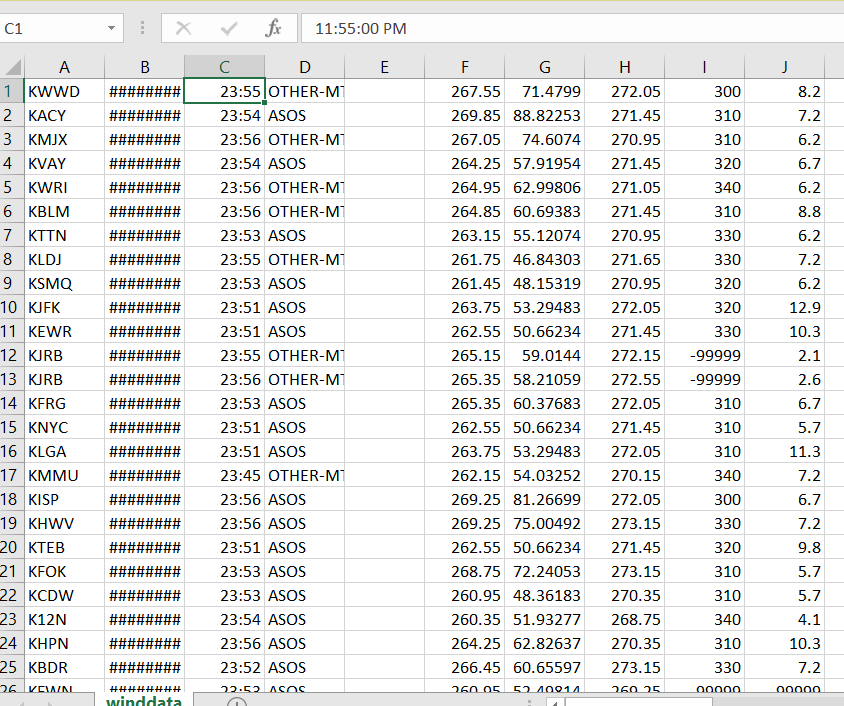Select column A header

65,67
